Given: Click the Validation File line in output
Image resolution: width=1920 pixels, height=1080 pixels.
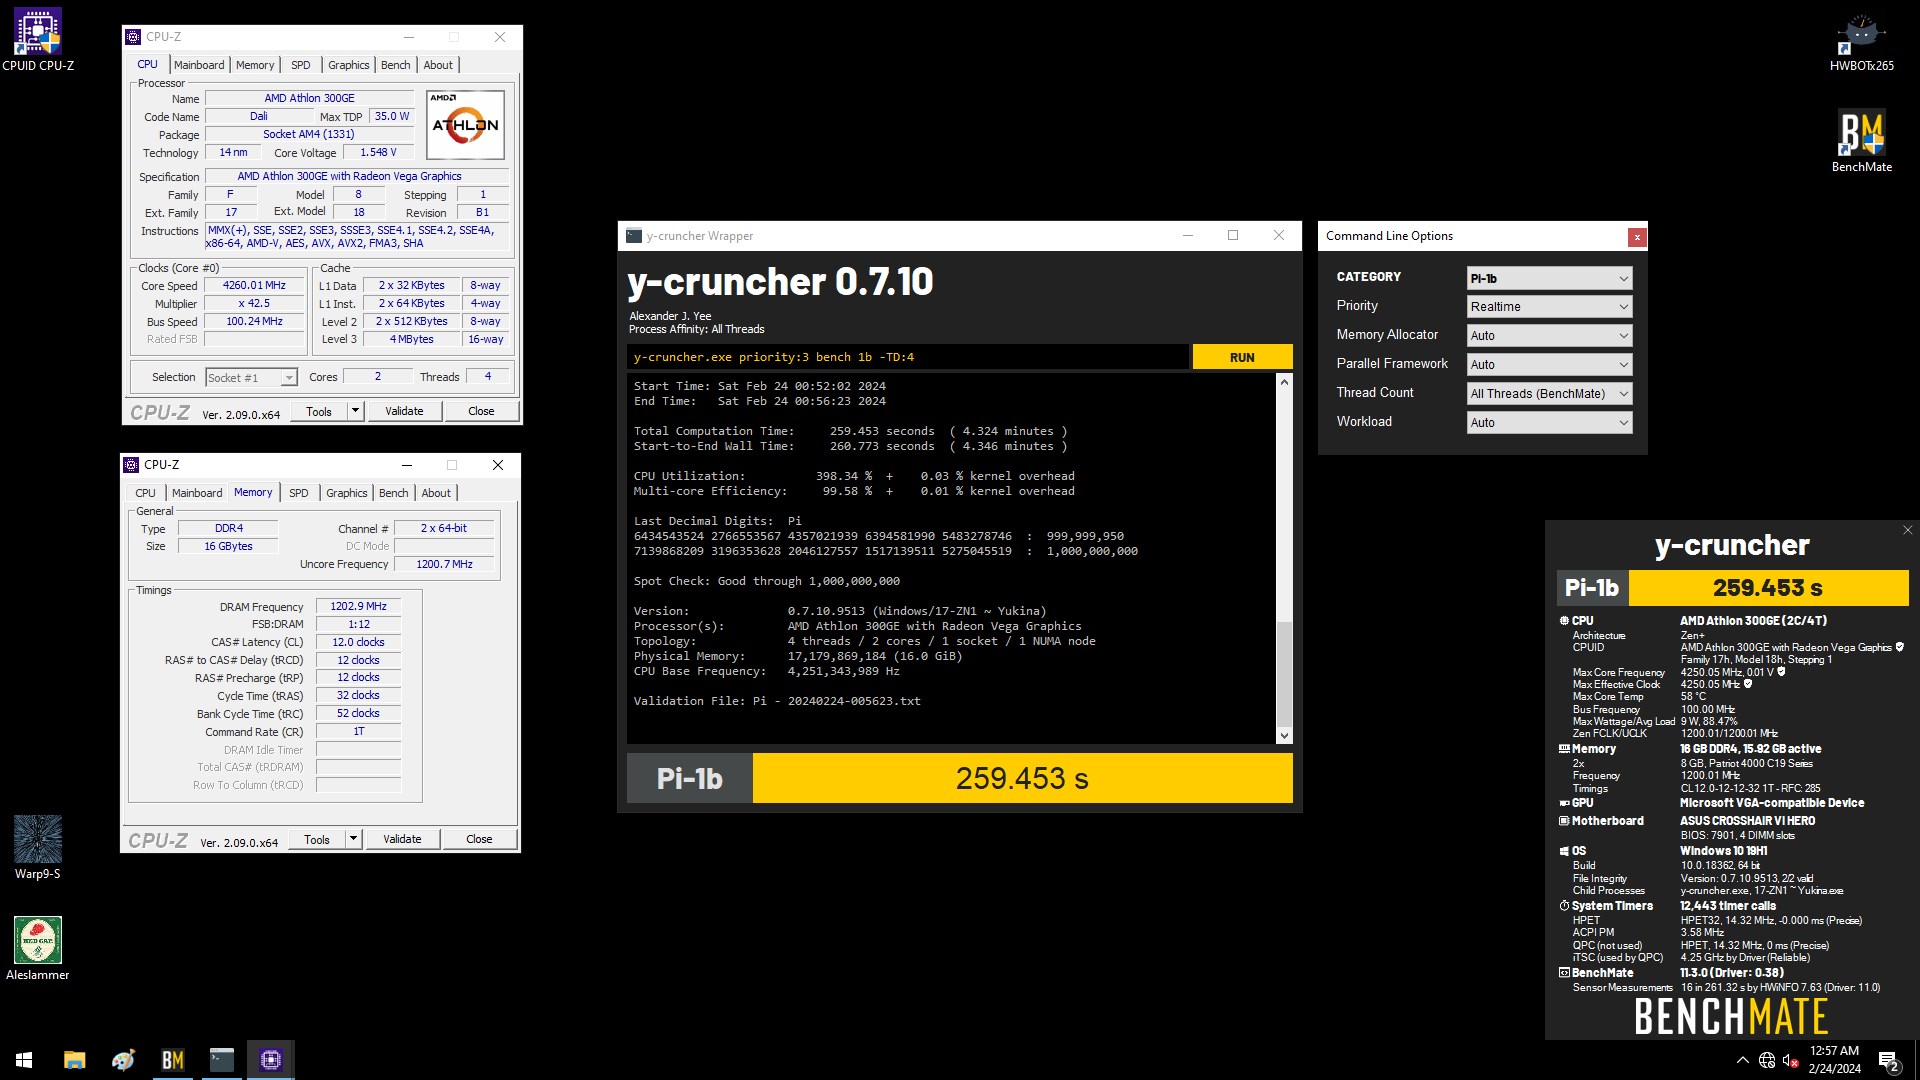Looking at the screenshot, I should [x=777, y=701].
